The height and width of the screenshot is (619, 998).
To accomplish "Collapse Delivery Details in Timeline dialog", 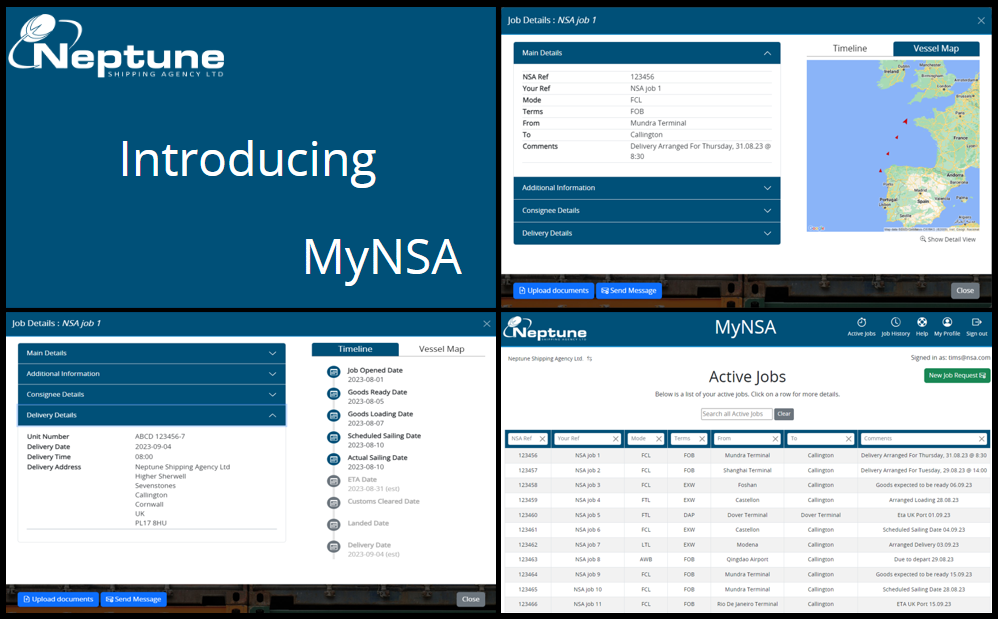I will coord(151,415).
